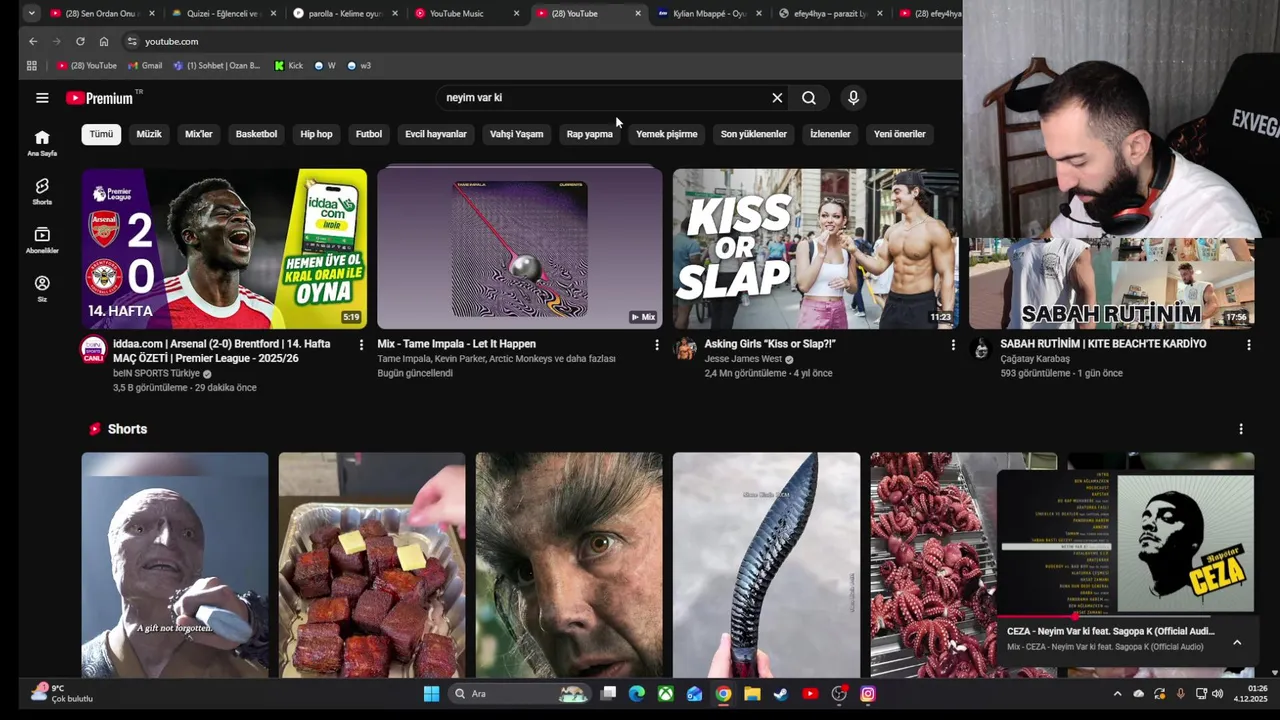This screenshot has height=720, width=1280.
Task: Filter feed by Futbol chip
Action: tap(369, 134)
